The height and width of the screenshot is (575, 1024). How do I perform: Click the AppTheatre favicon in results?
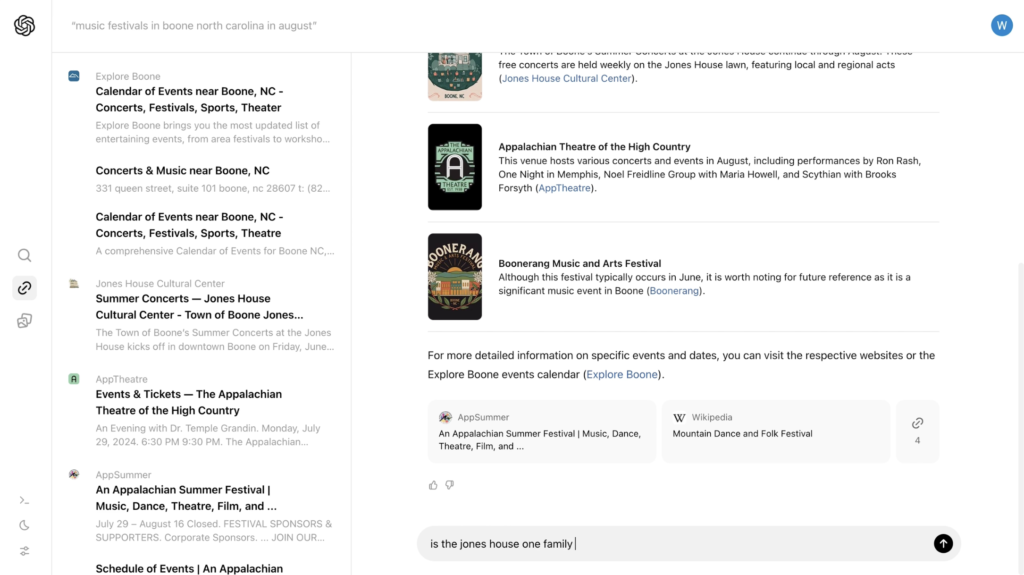click(x=74, y=379)
